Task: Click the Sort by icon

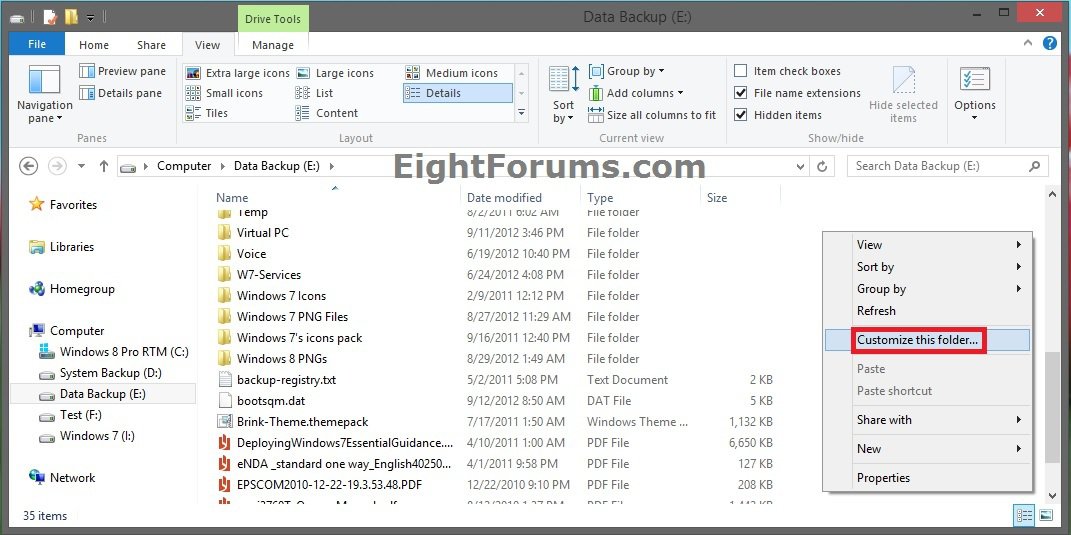Action: (x=563, y=82)
